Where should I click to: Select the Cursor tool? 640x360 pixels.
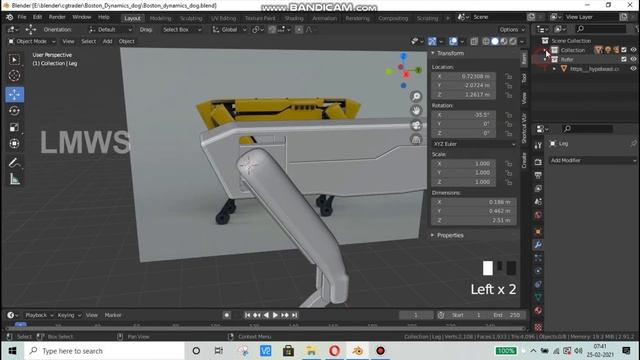tap(14, 76)
